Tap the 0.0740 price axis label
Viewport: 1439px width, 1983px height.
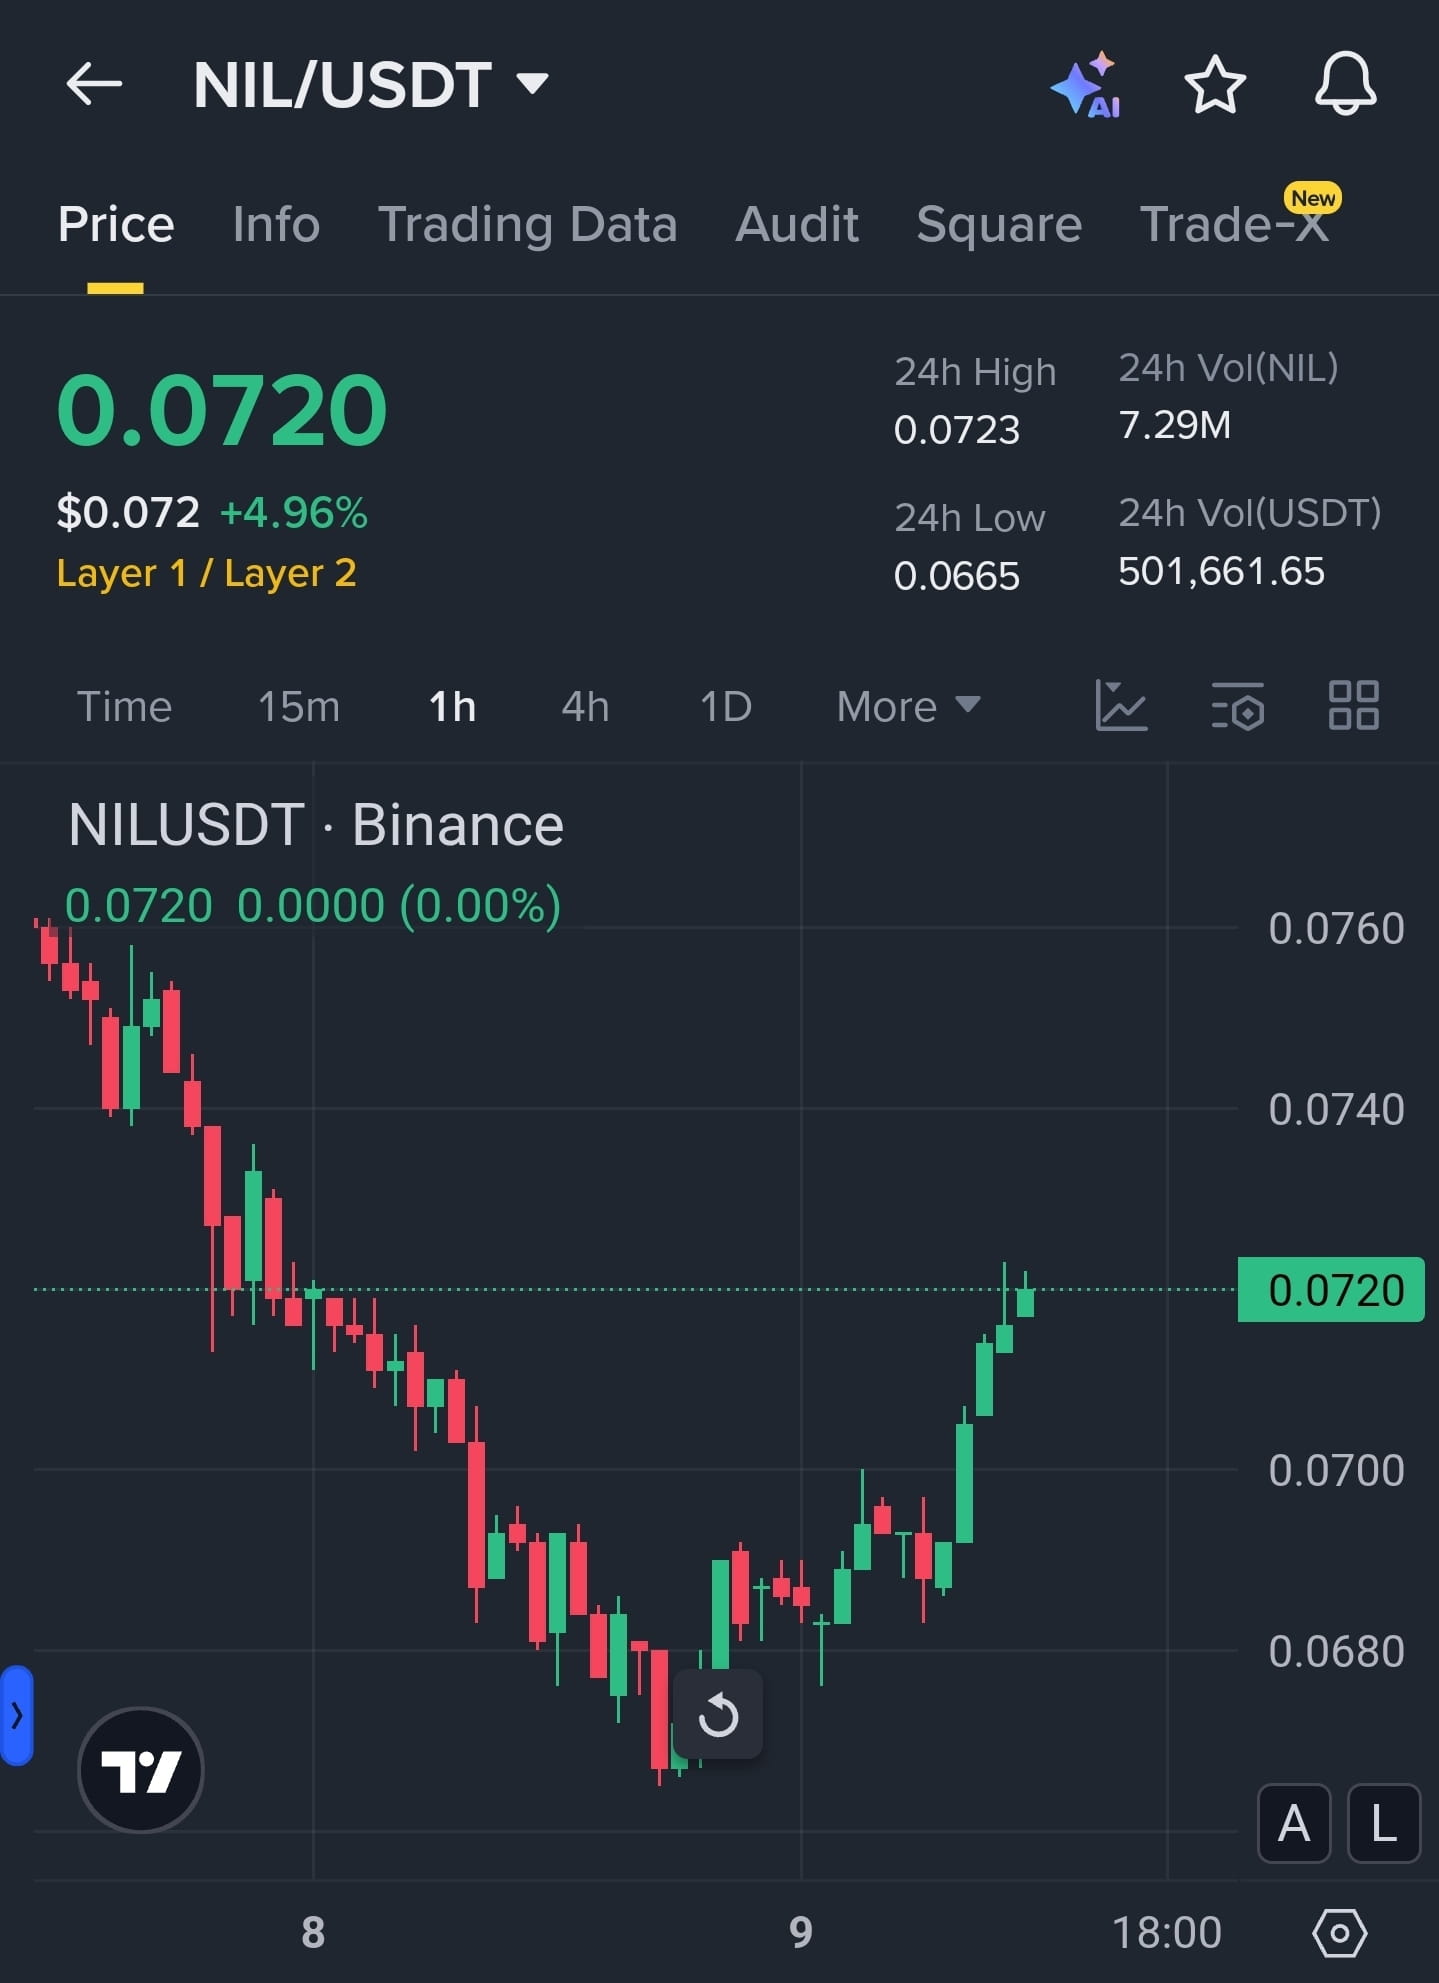click(1336, 1110)
